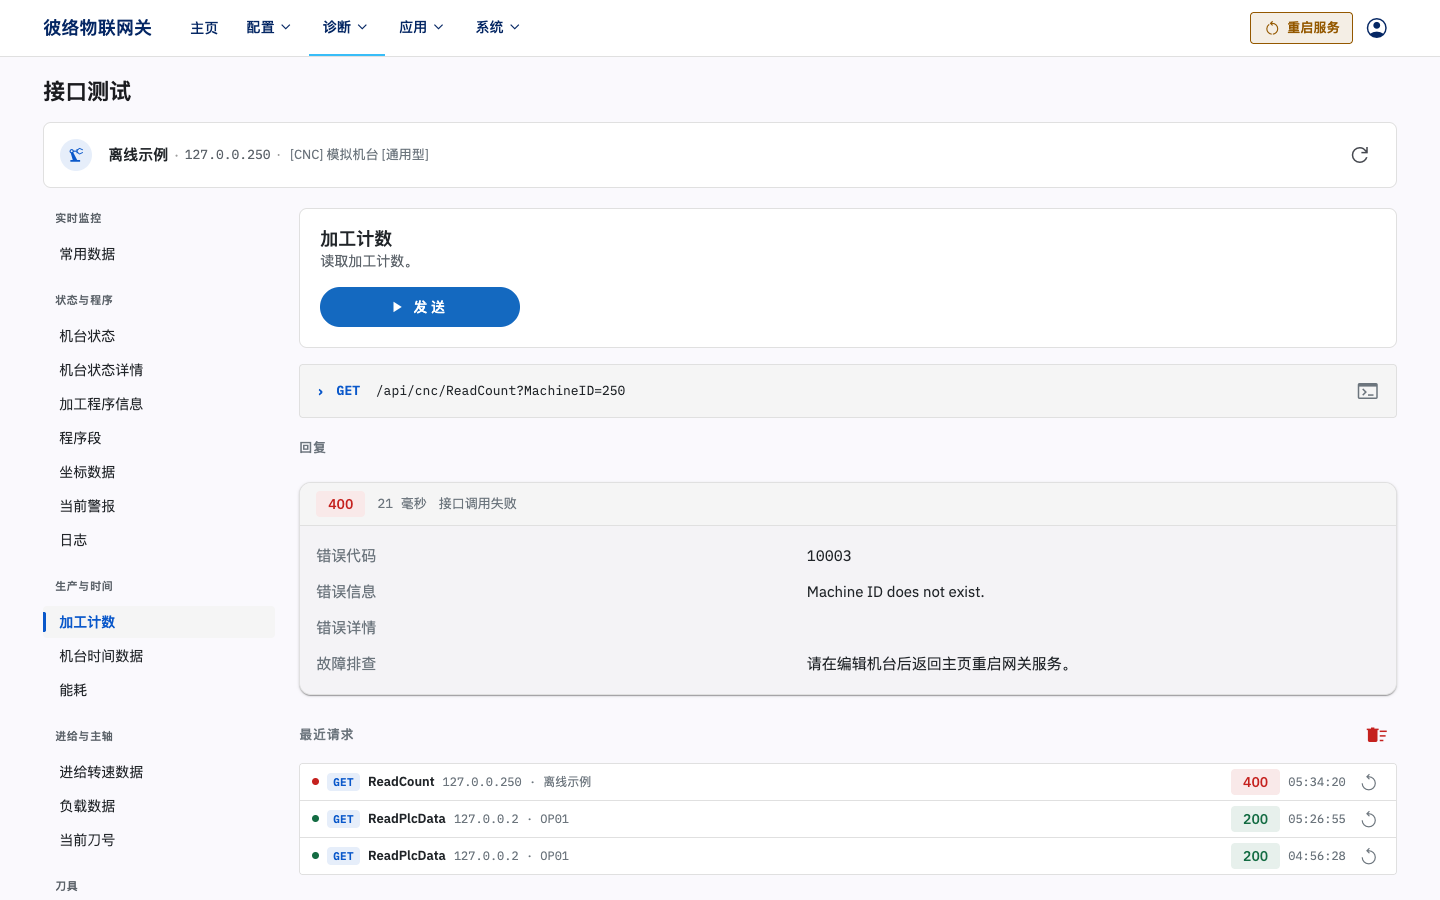Open the ReadPlcData row timestamped 04:56:28
1440x900 pixels.
coord(848,856)
